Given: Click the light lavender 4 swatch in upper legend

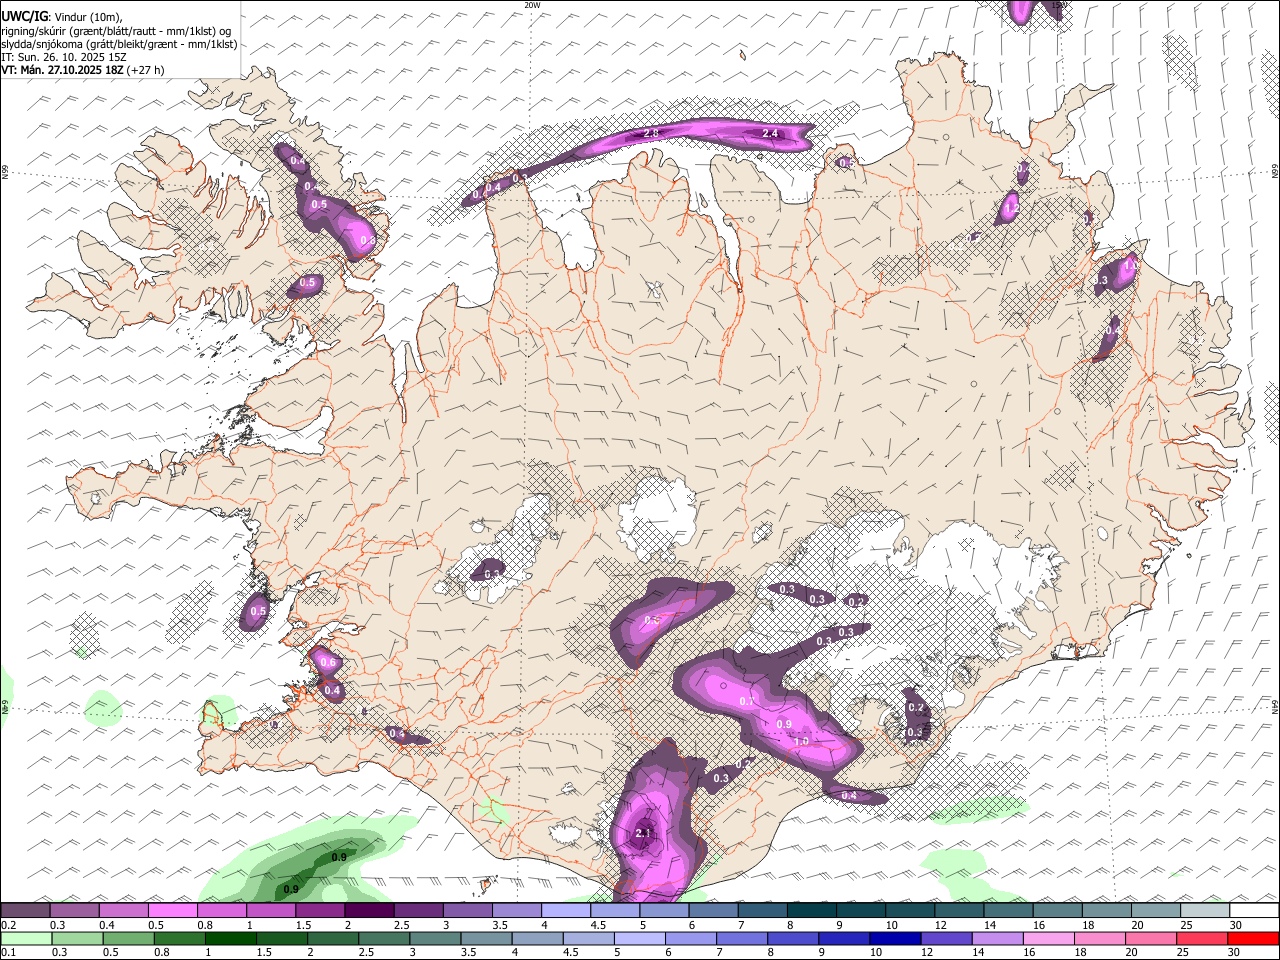Looking at the screenshot, I should point(566,911).
